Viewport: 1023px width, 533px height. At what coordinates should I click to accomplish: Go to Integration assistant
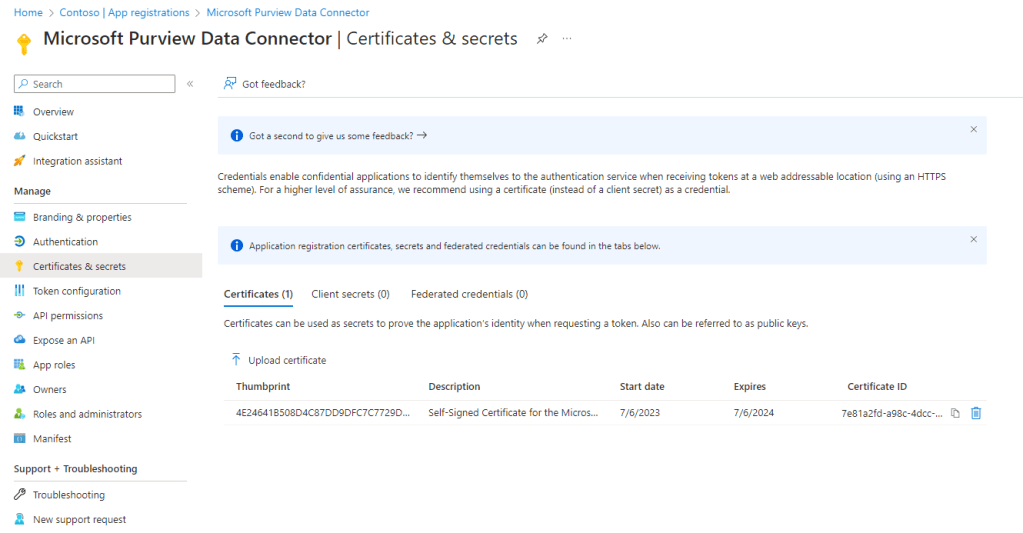coord(77,161)
